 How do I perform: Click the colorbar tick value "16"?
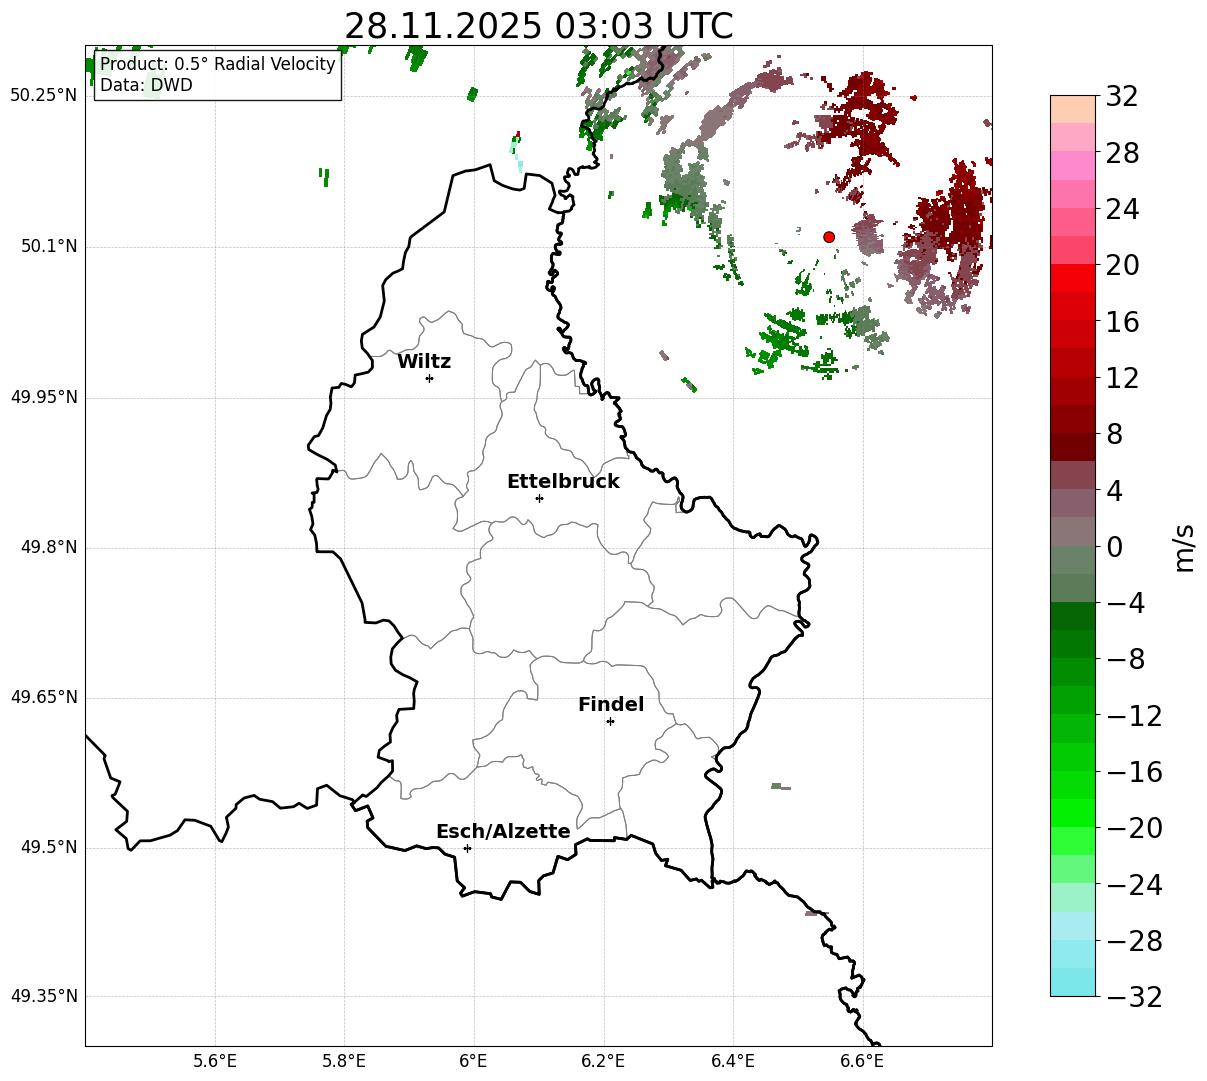pyautogui.click(x=1121, y=322)
